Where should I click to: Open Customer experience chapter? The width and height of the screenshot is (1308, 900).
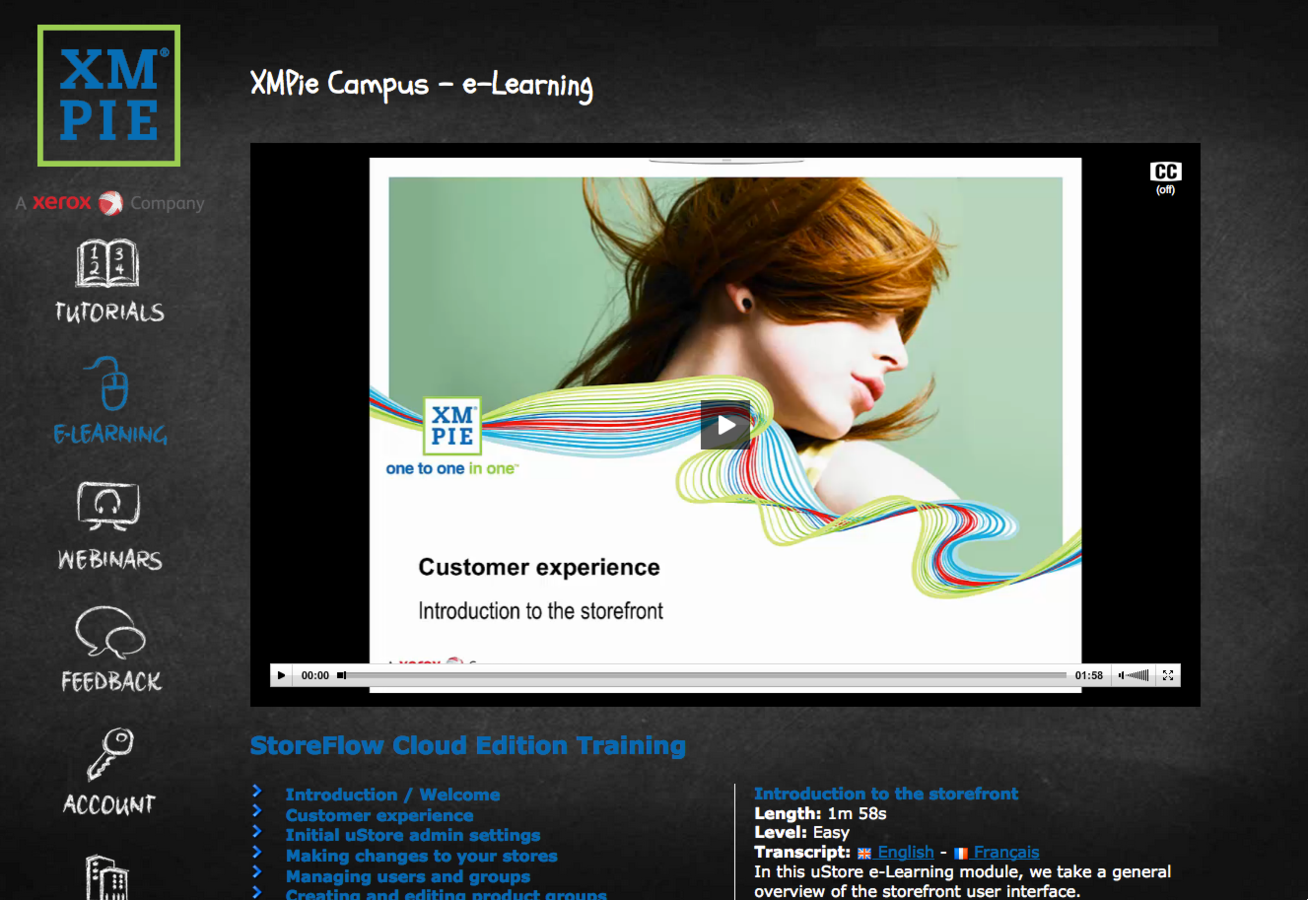pos(379,815)
